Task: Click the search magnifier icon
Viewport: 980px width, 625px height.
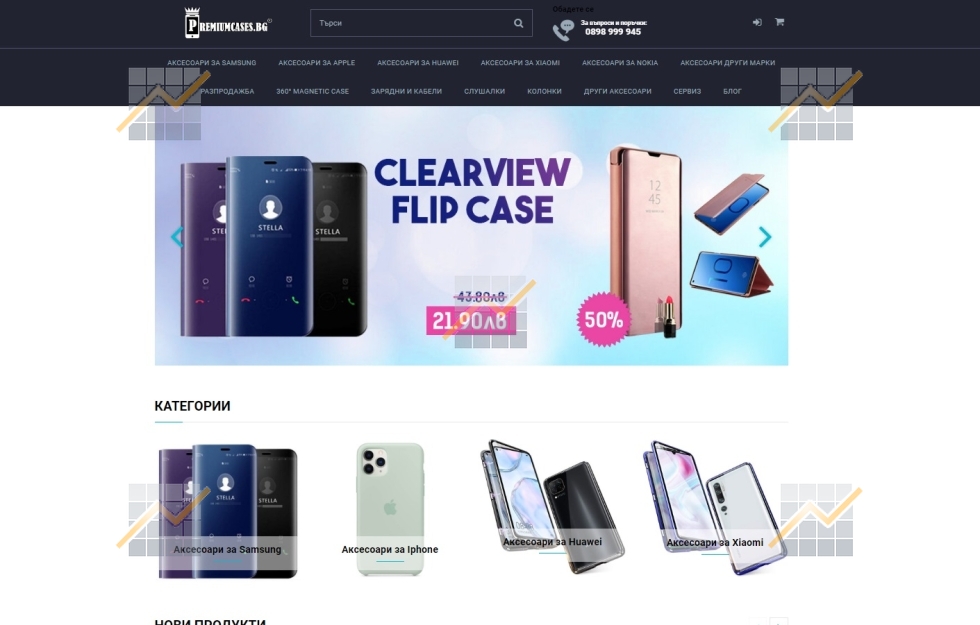Action: (x=518, y=23)
